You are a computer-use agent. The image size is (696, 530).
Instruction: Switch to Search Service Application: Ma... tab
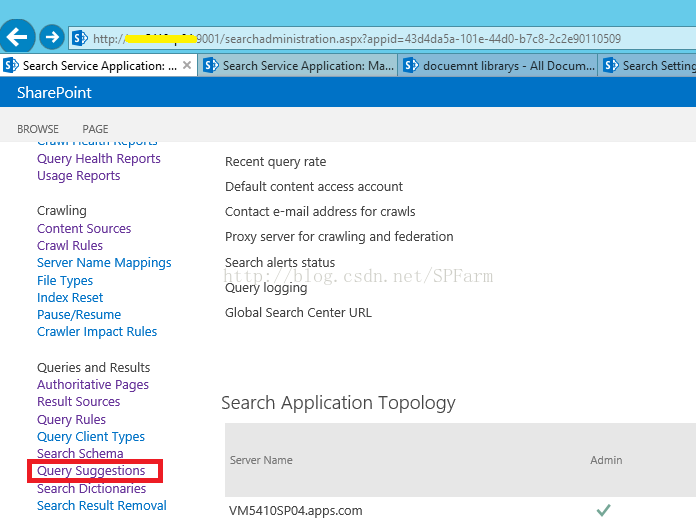297,66
